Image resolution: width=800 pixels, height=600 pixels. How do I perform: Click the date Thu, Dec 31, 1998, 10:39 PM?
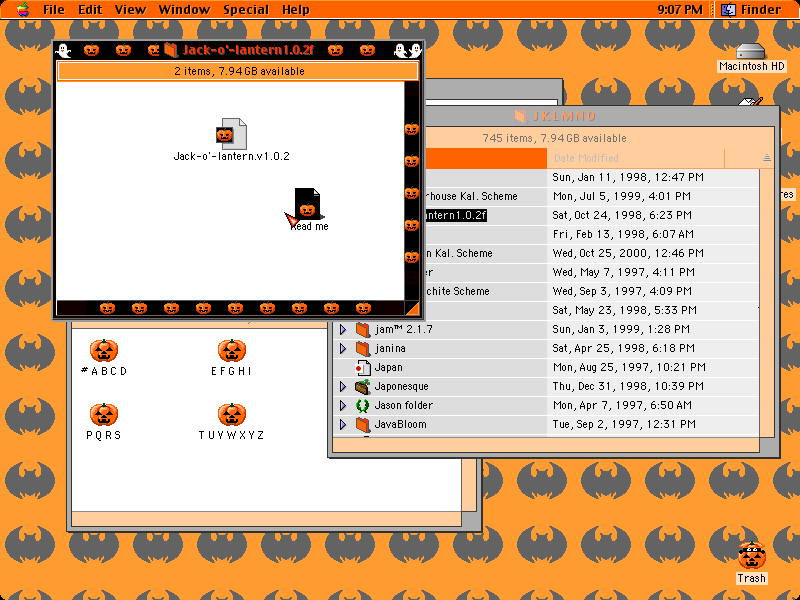628,387
